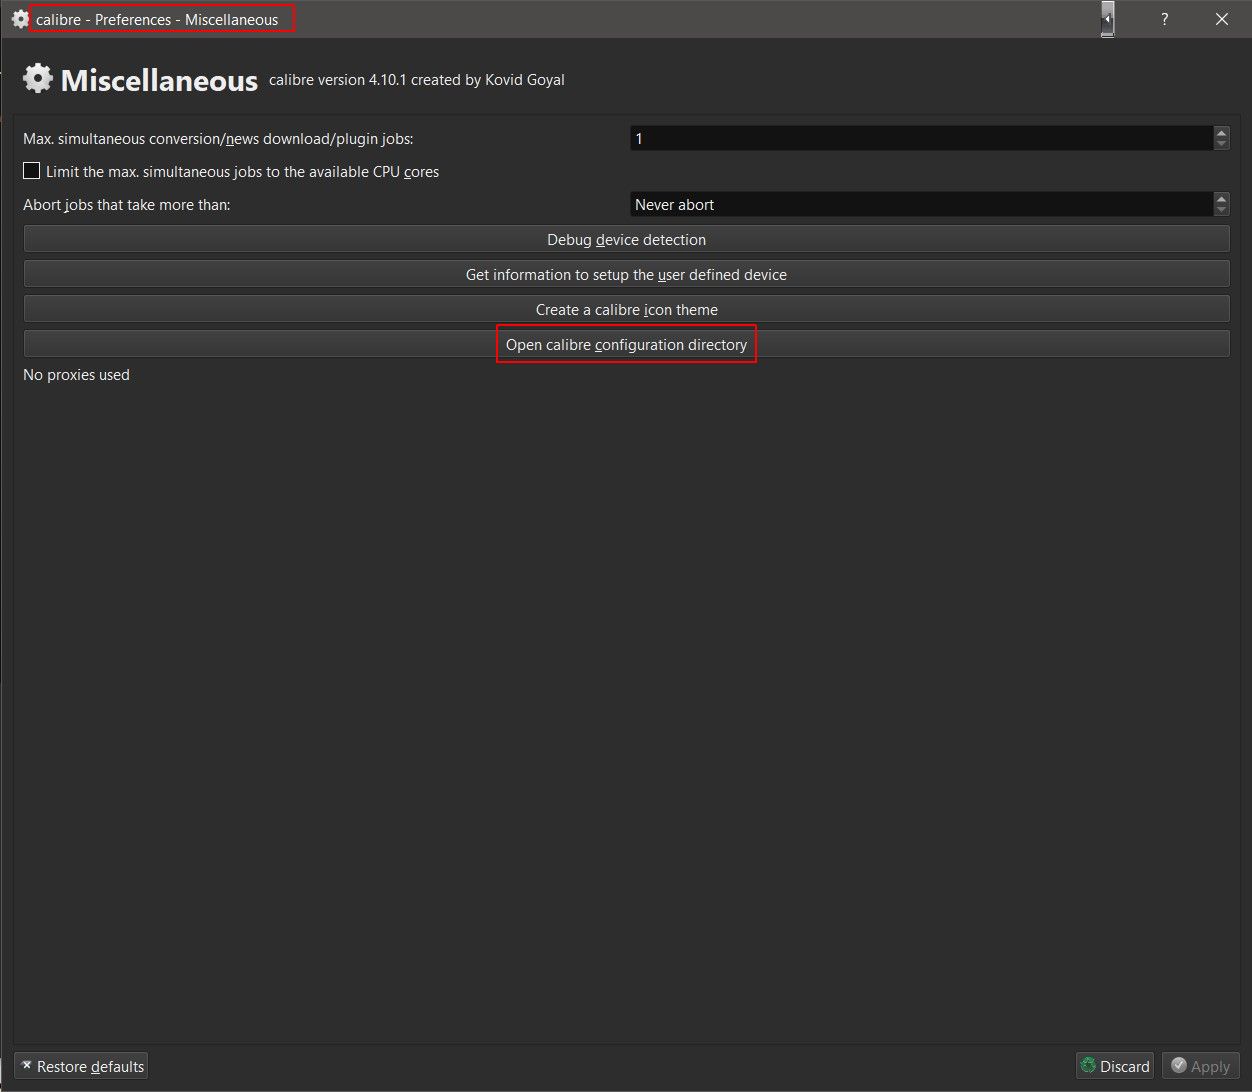Screen dimensions: 1252x1092
Task: Click the max simultaneous jobs input field
Action: [921, 138]
